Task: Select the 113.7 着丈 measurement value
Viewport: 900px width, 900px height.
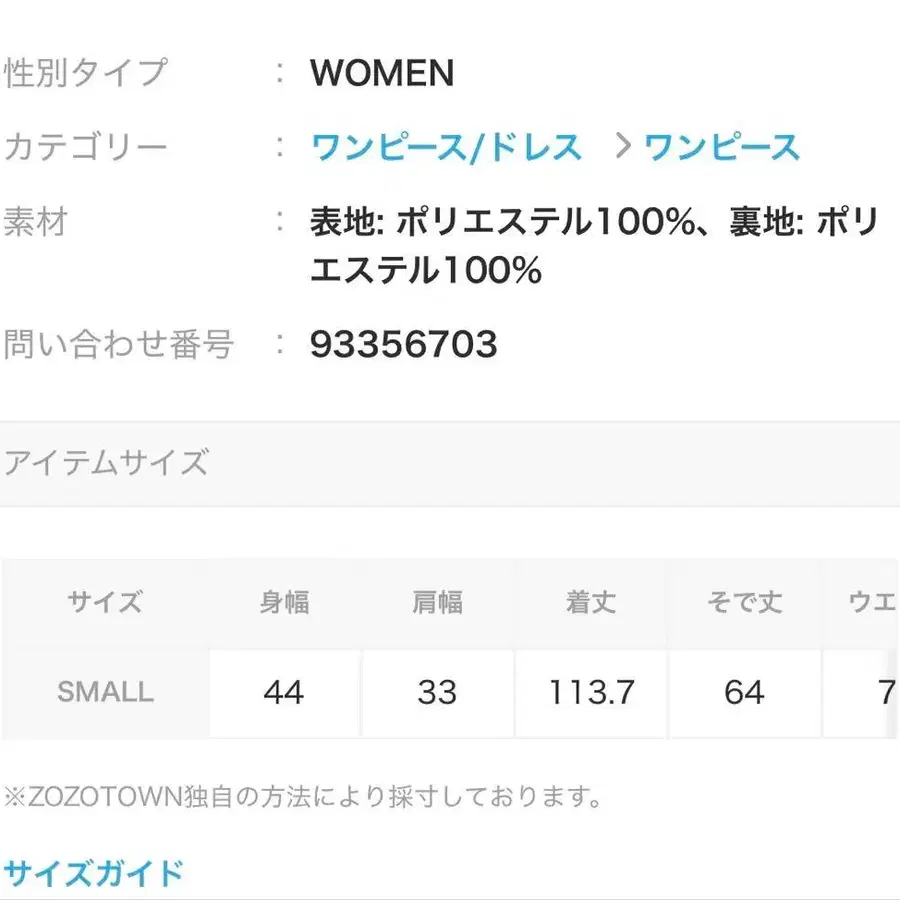Action: (x=590, y=692)
